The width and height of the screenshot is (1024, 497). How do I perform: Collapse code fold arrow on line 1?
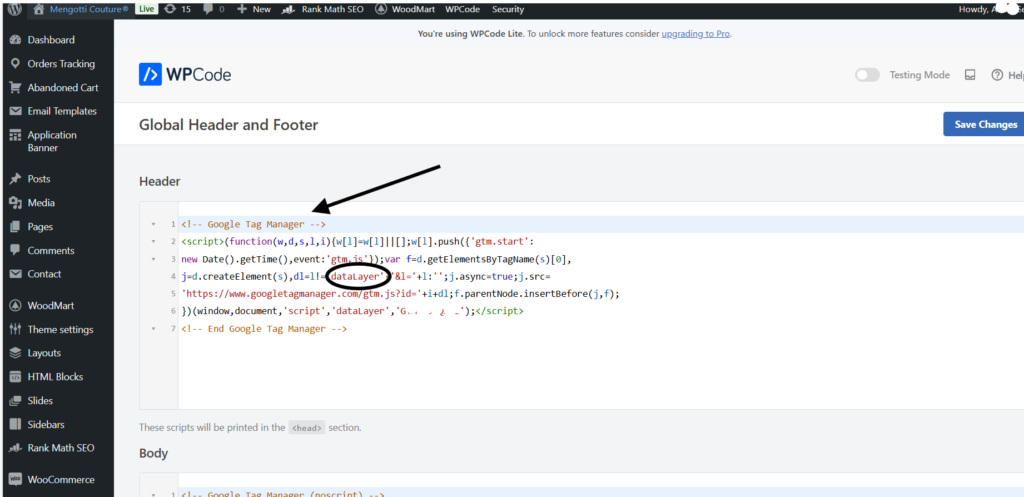[x=153, y=224]
